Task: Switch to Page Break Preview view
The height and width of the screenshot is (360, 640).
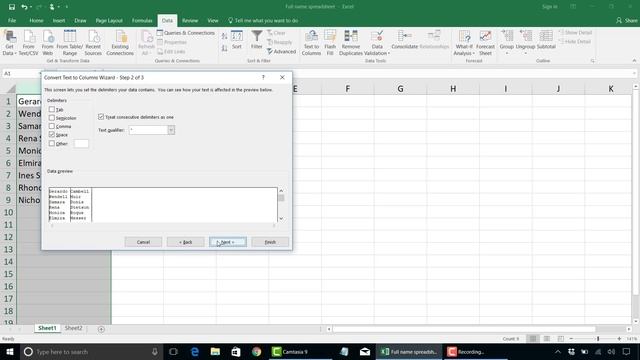Action: [561, 339]
